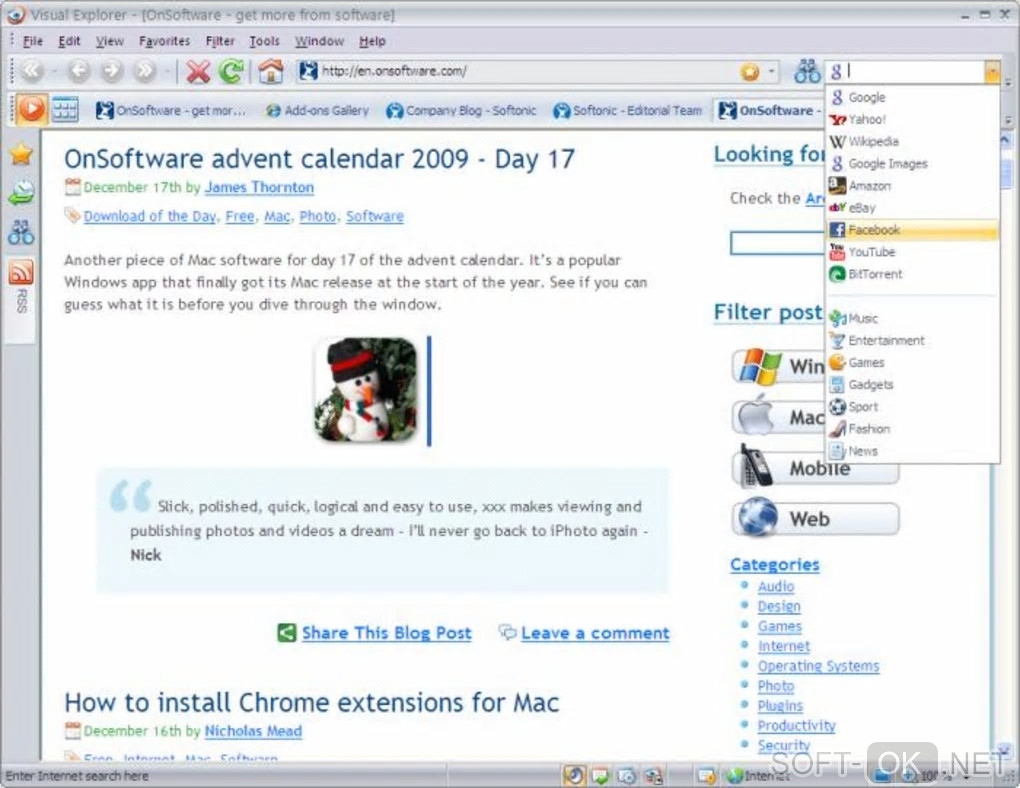Open the How to install Chrome extensions headline
1020x788 pixels.
click(x=312, y=703)
